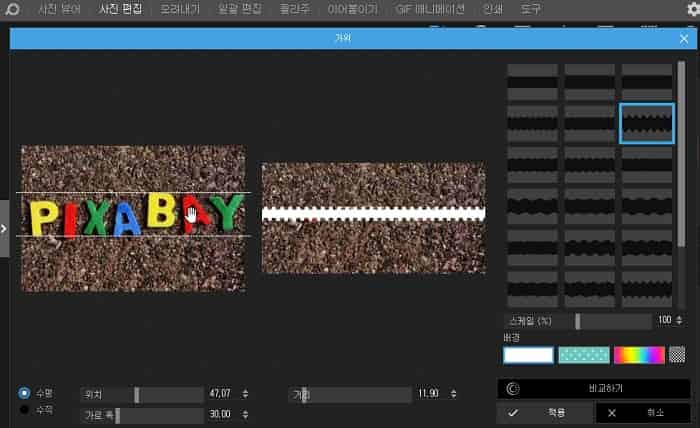Screen dimensions: 700x428
Task: Select fourth-row first-column wavy scissor pattern
Action: click(533, 207)
